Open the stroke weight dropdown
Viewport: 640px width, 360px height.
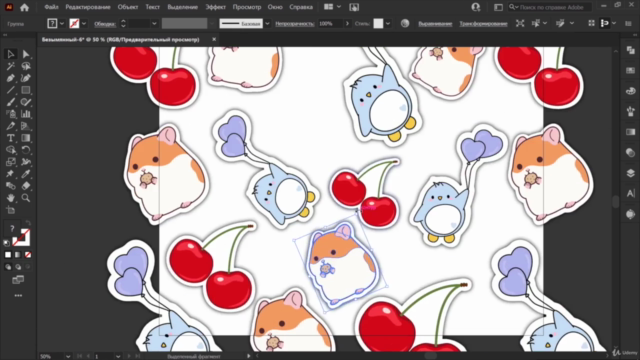(x=154, y=24)
